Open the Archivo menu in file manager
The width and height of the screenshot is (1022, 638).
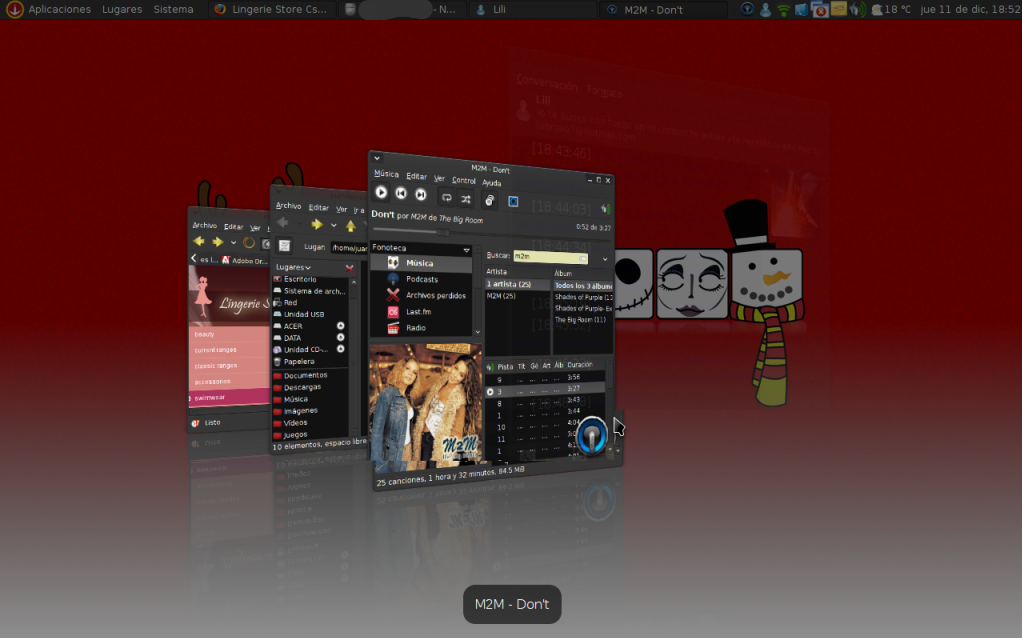[x=288, y=206]
